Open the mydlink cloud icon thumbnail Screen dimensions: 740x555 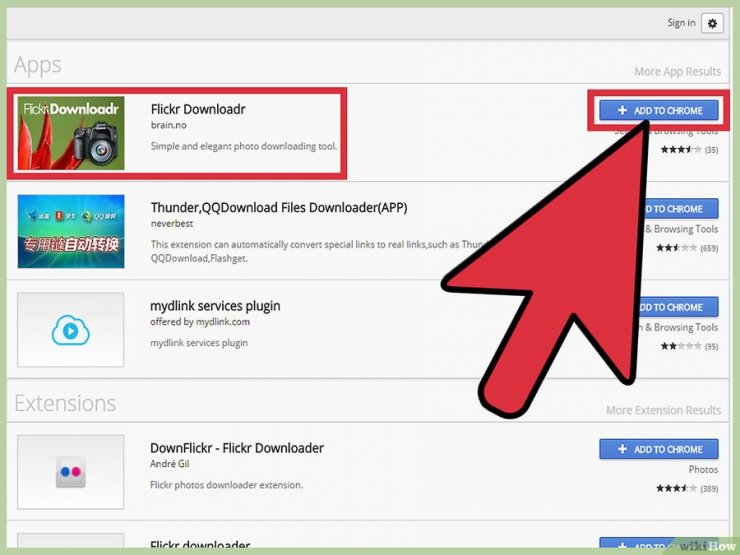click(71, 329)
